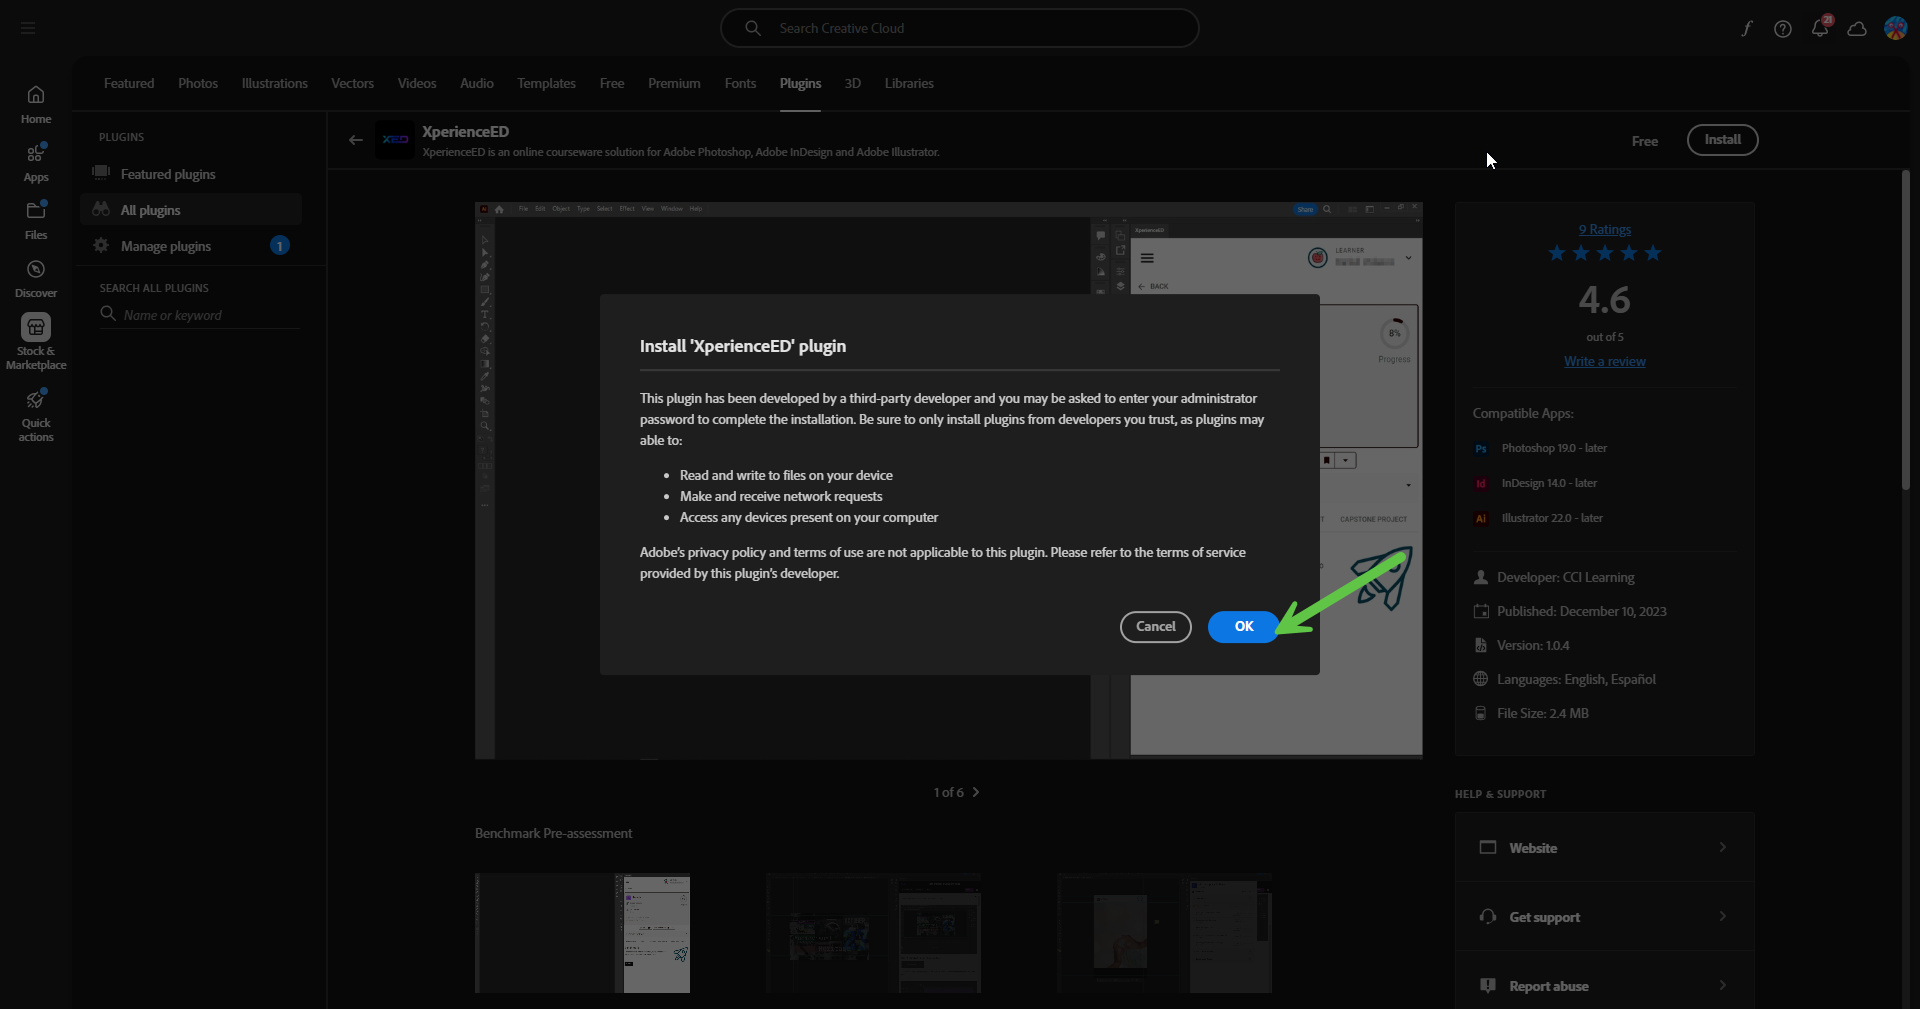Open the second screenshot thumbnail
The image size is (1920, 1009).
(x=873, y=933)
